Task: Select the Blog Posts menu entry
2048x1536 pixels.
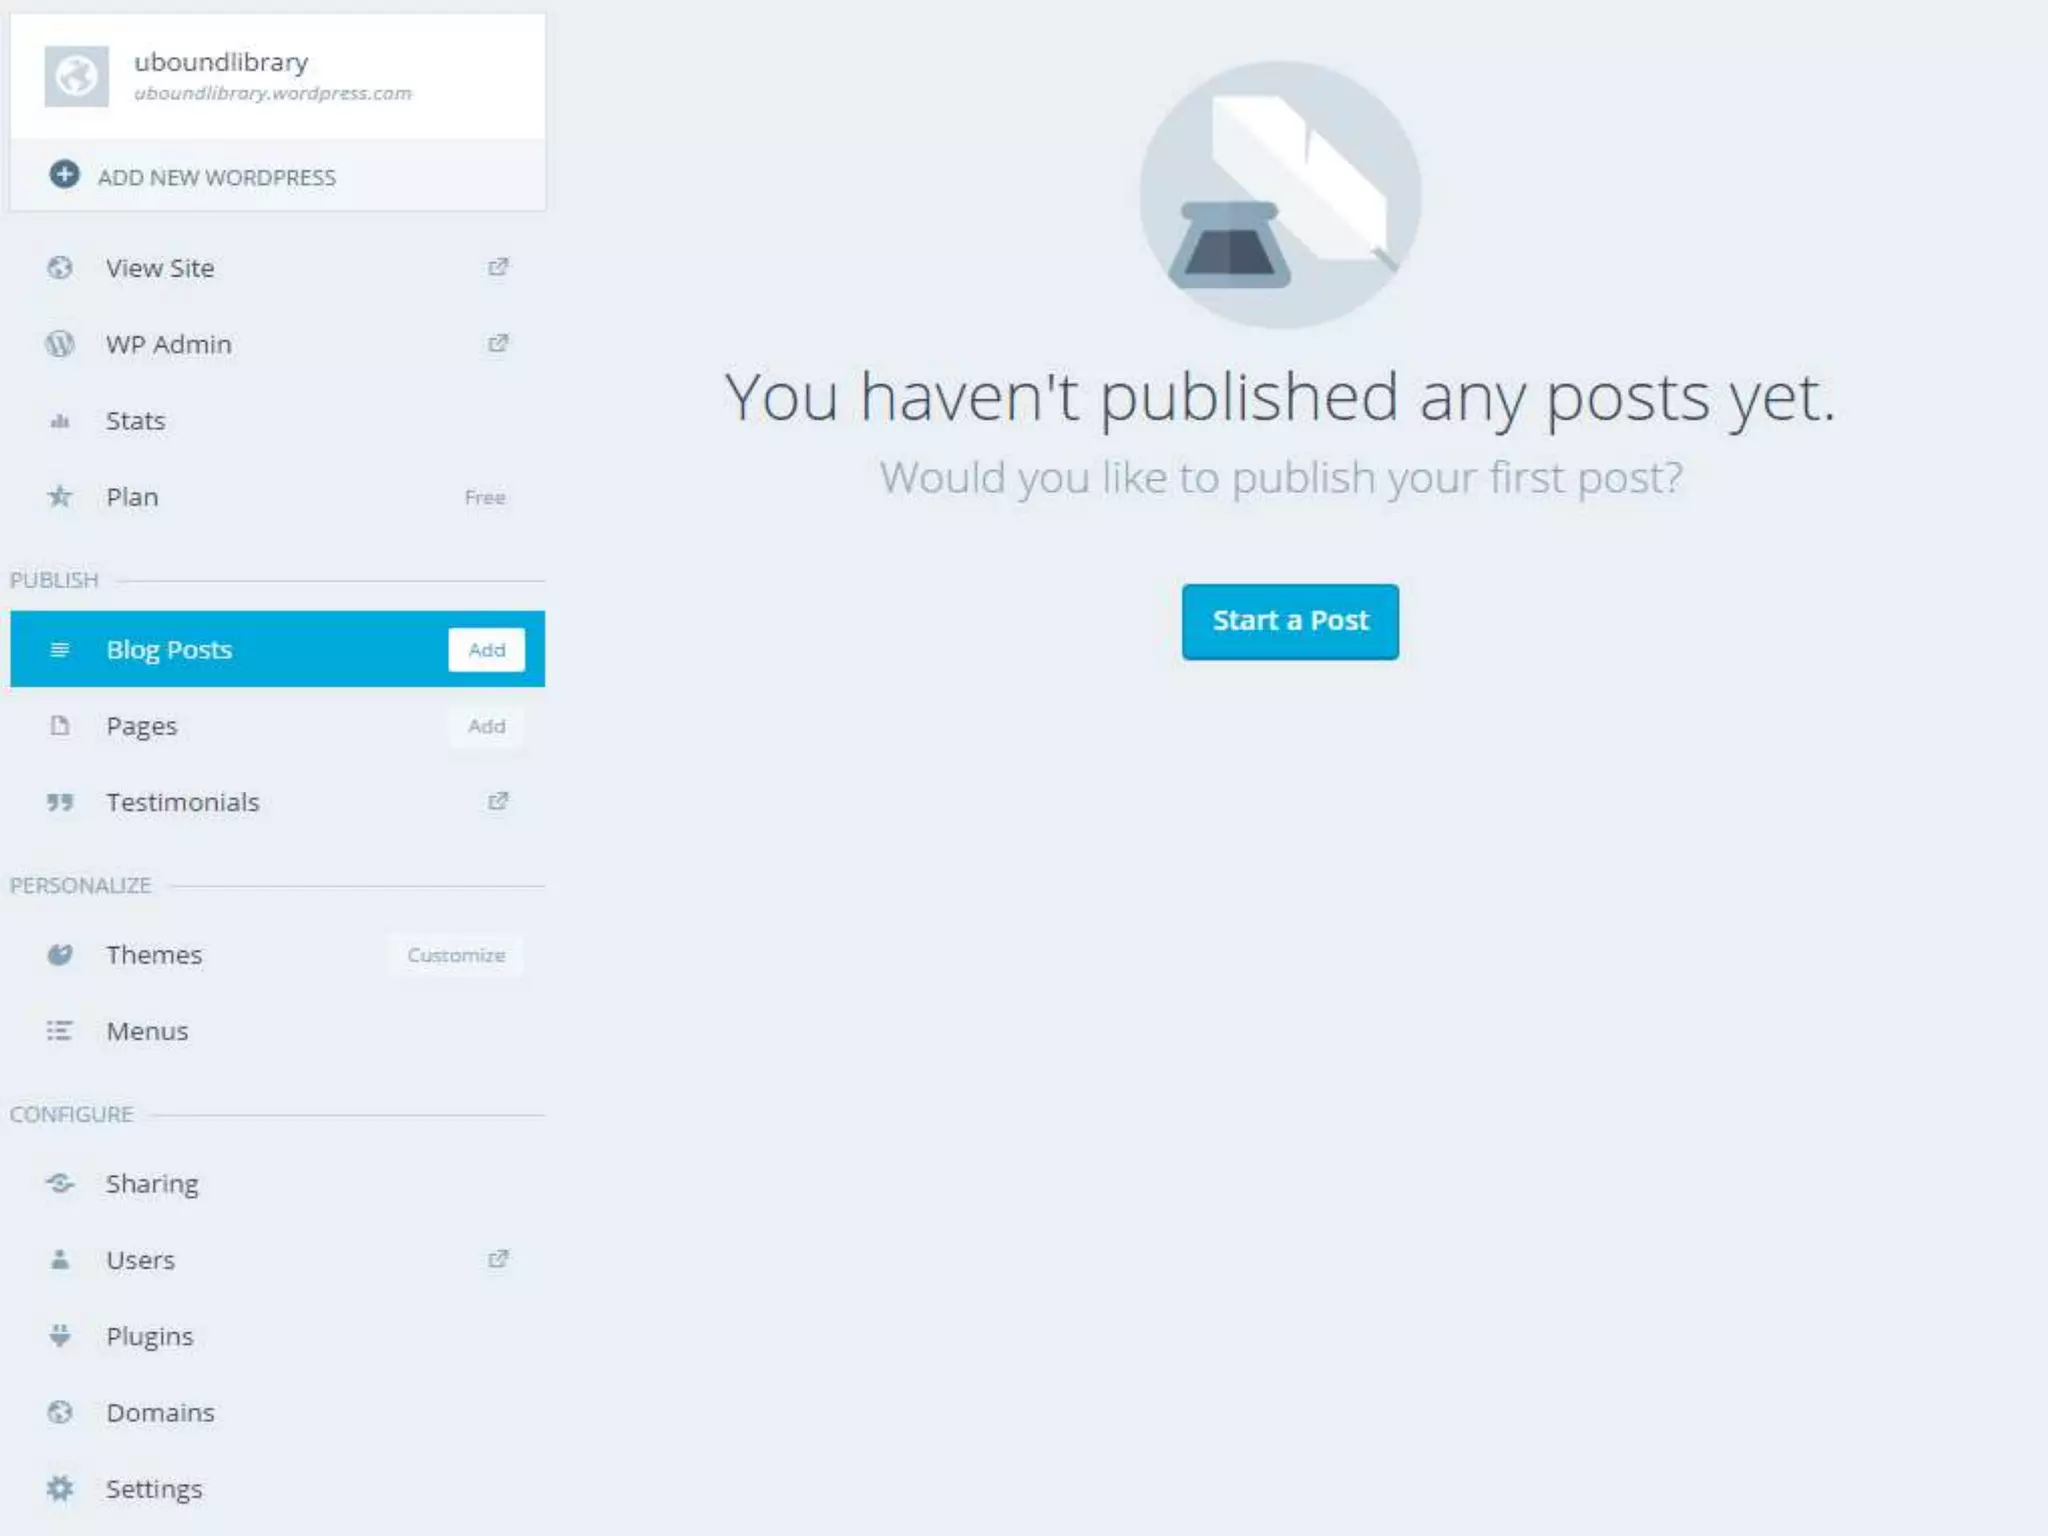Action: [x=169, y=650]
